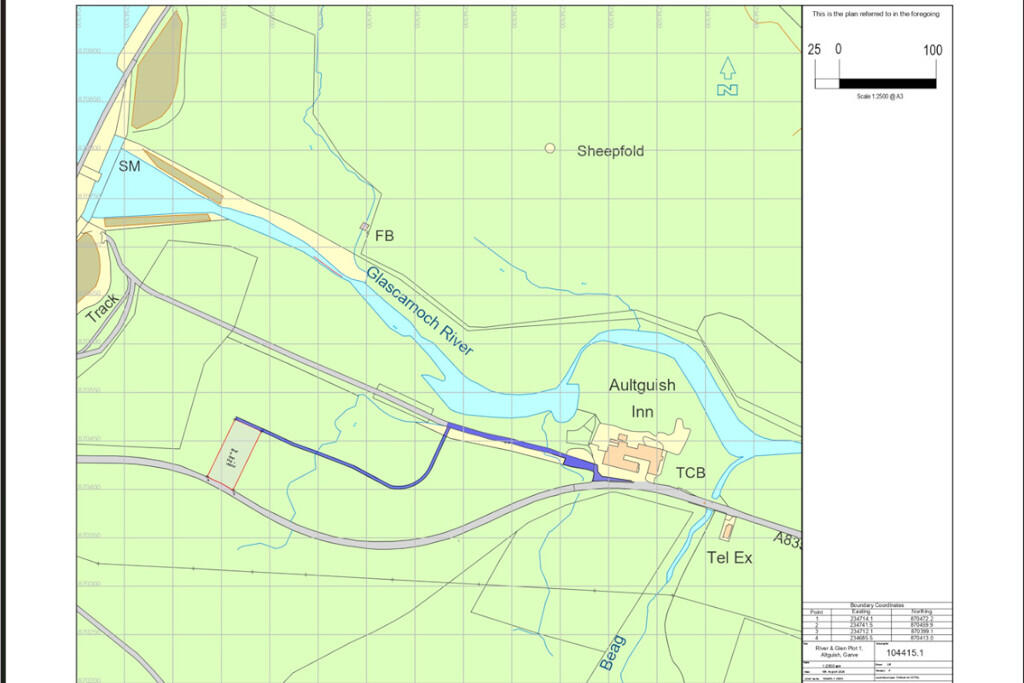Image resolution: width=1024 pixels, height=683 pixels.
Task: Click the "Aultguish" label
Action: pos(642,385)
